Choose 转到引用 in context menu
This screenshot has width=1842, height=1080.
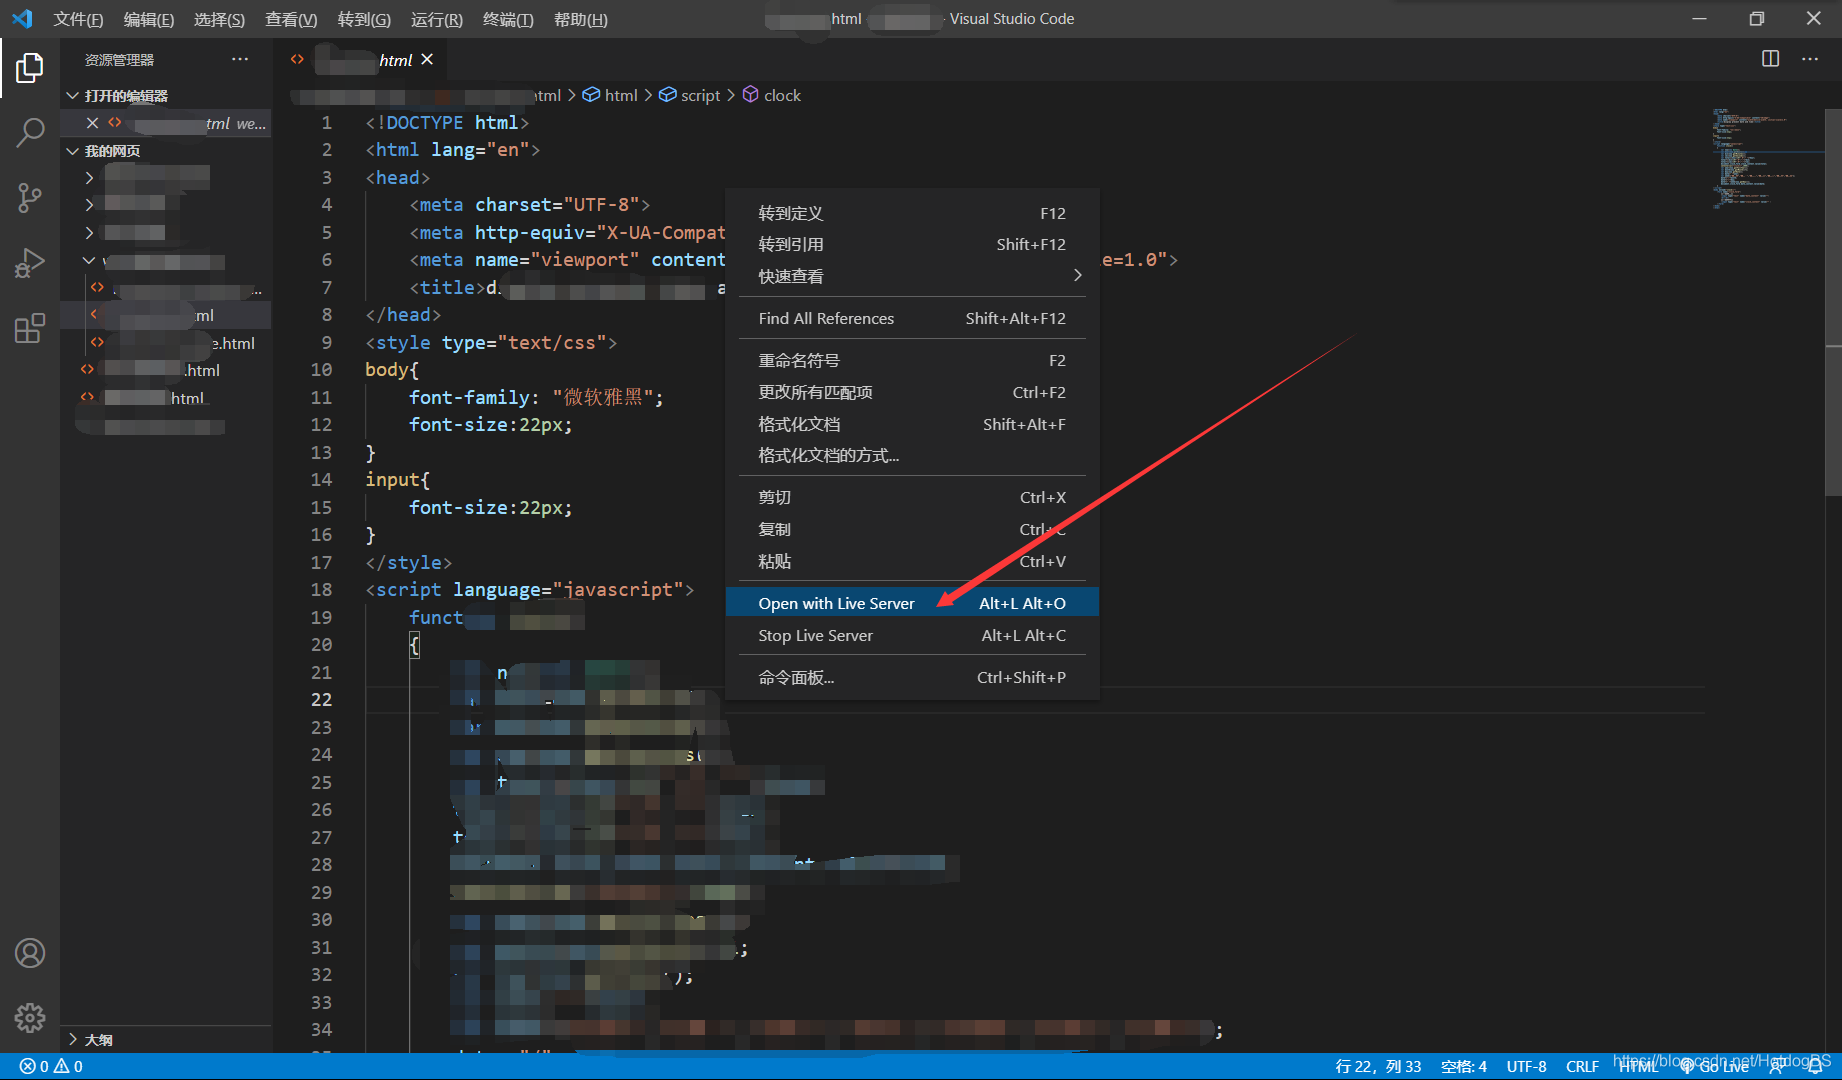pyautogui.click(x=912, y=244)
